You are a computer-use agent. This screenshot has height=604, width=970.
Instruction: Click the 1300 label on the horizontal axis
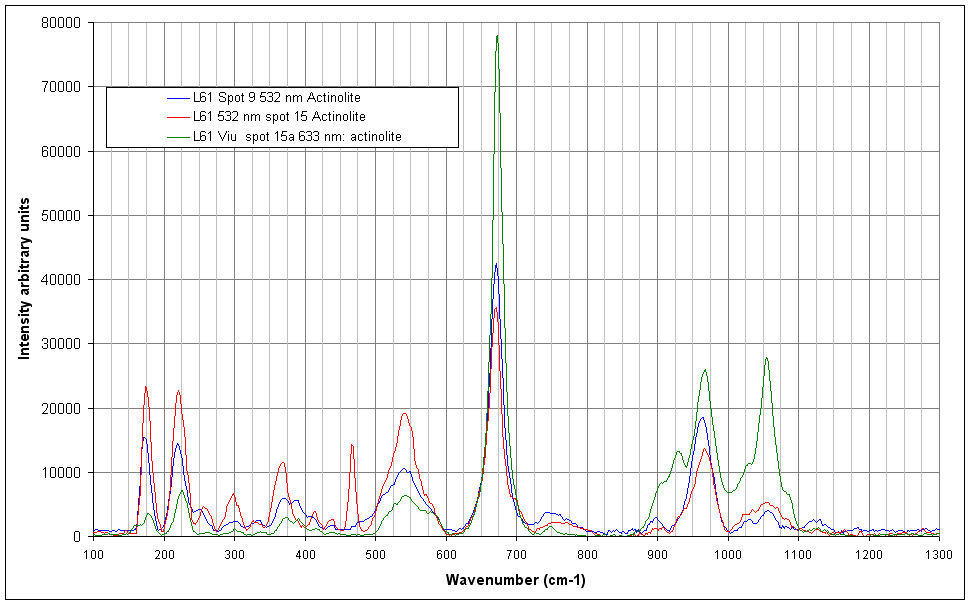(938, 553)
